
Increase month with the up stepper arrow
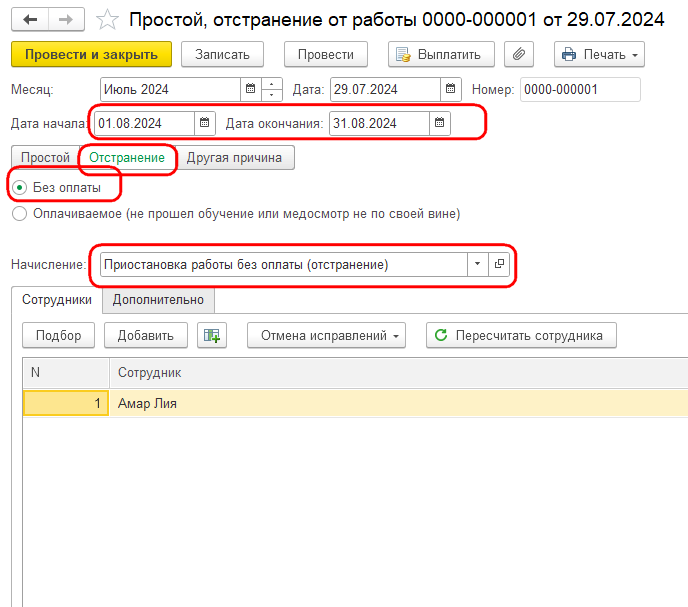tap(272, 84)
